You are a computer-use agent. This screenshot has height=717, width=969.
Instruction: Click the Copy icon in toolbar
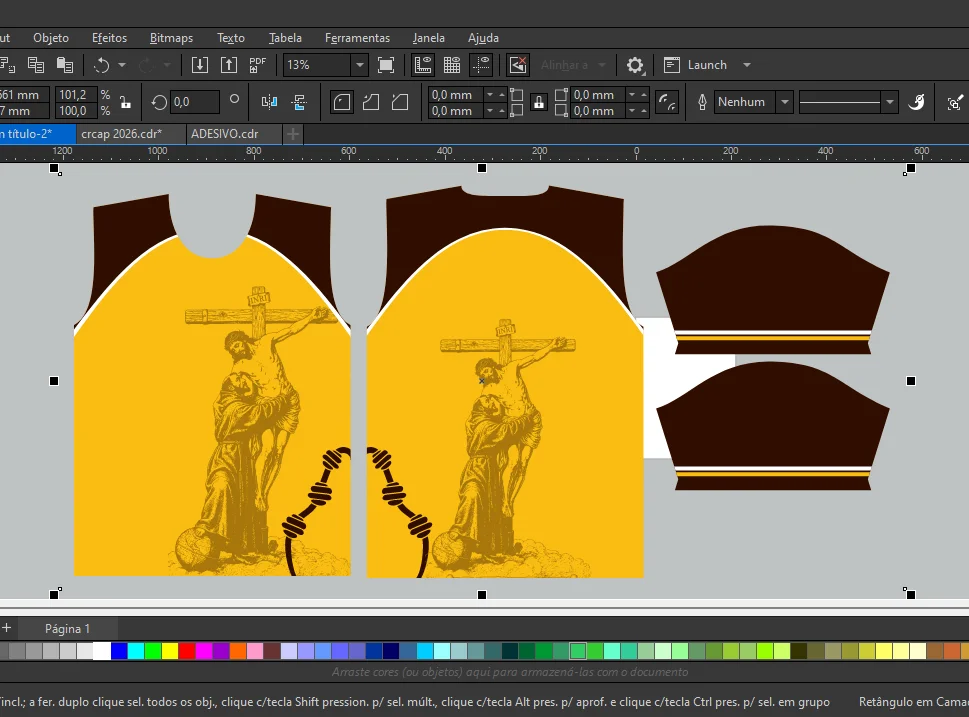point(36,65)
